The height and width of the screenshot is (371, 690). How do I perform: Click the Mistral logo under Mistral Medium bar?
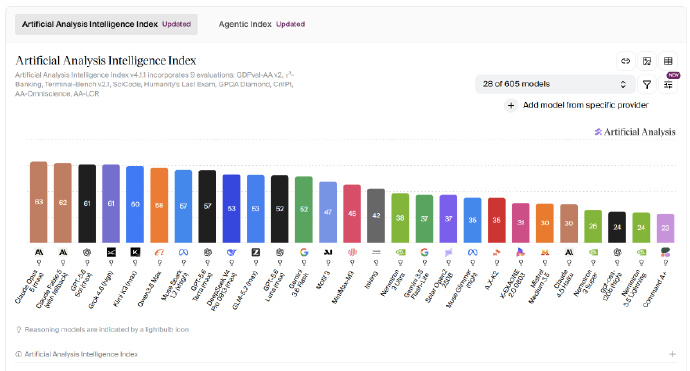[x=545, y=252]
